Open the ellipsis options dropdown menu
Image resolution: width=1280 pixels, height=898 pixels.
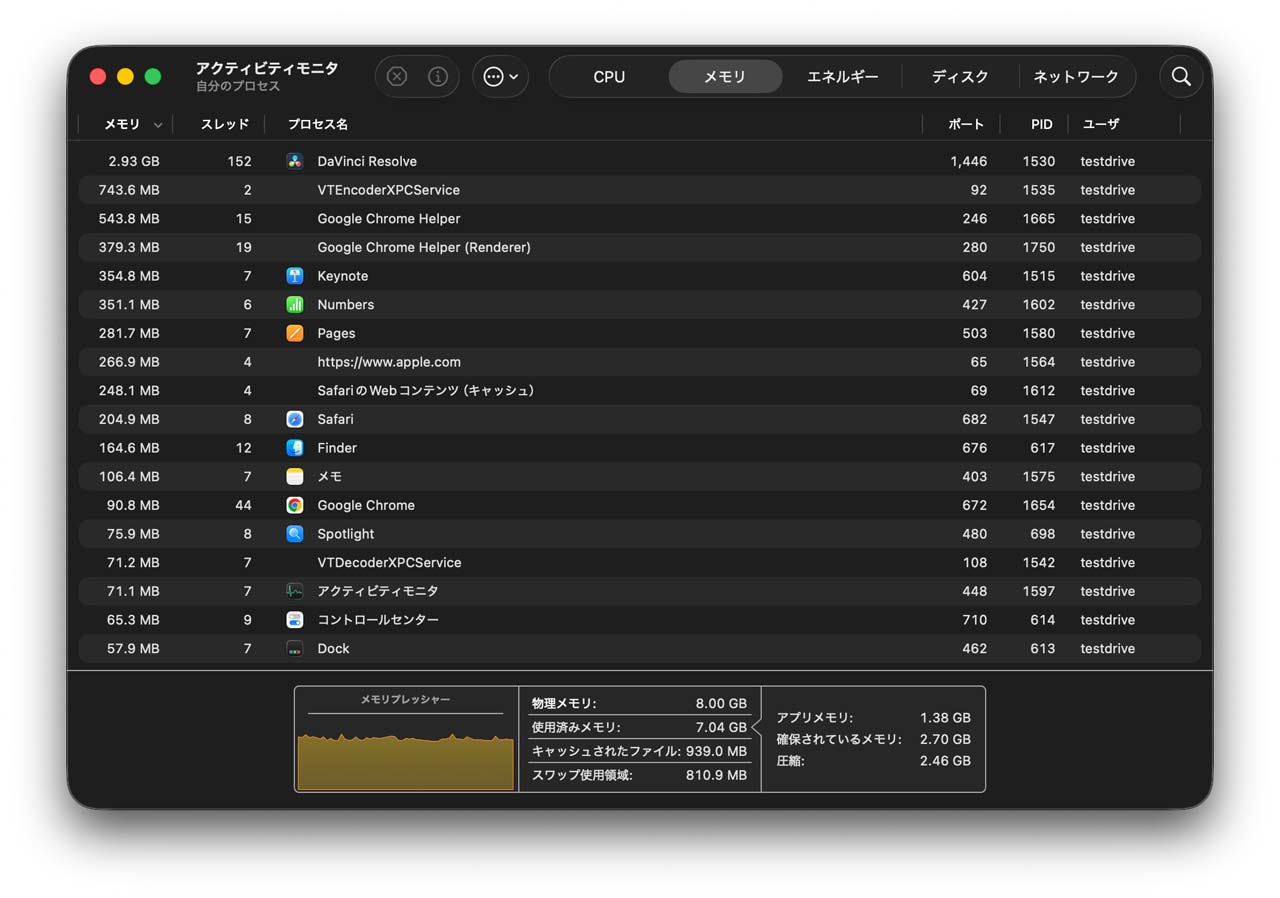pos(500,77)
